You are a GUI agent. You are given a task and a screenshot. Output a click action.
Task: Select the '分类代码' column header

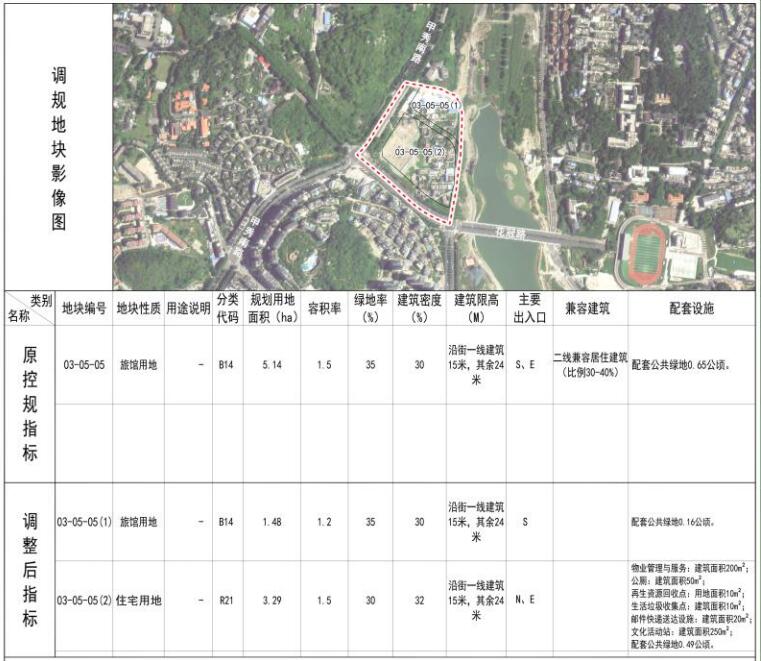(228, 308)
